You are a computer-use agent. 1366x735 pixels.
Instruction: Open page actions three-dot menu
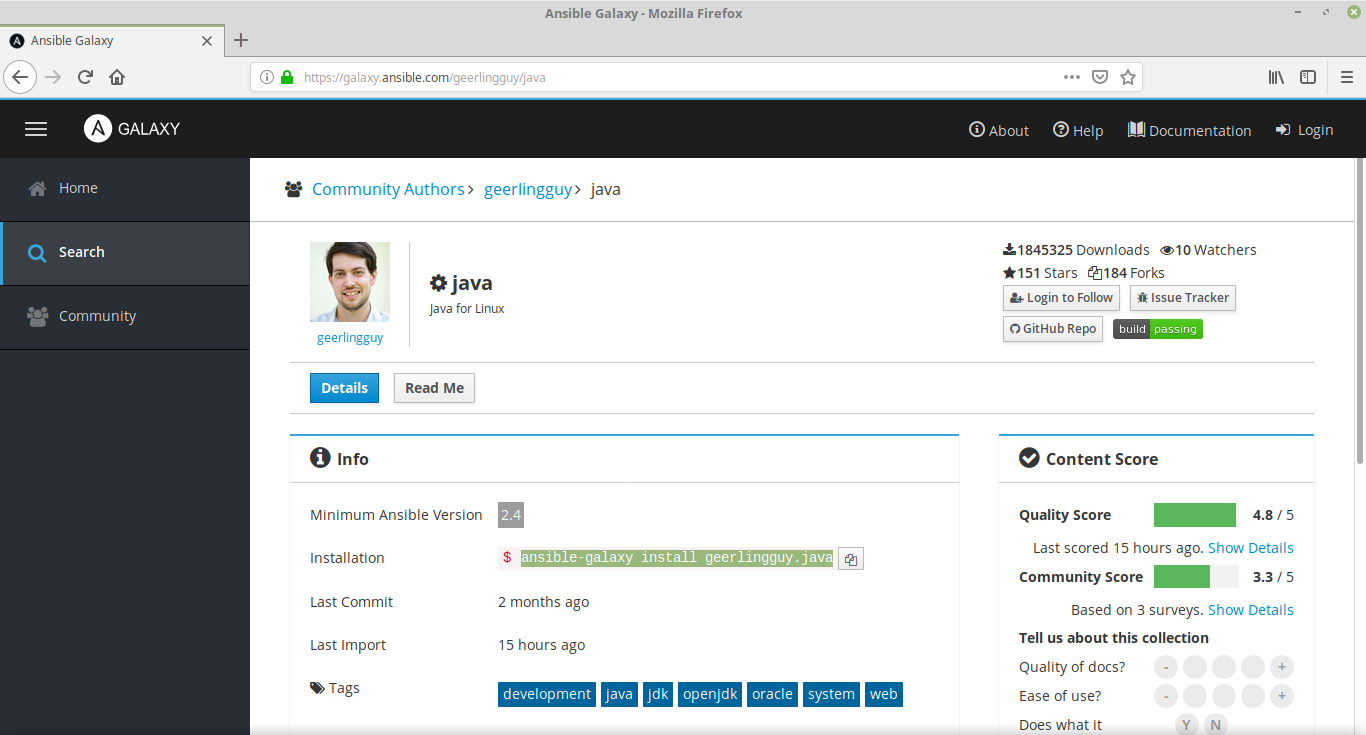point(1071,77)
